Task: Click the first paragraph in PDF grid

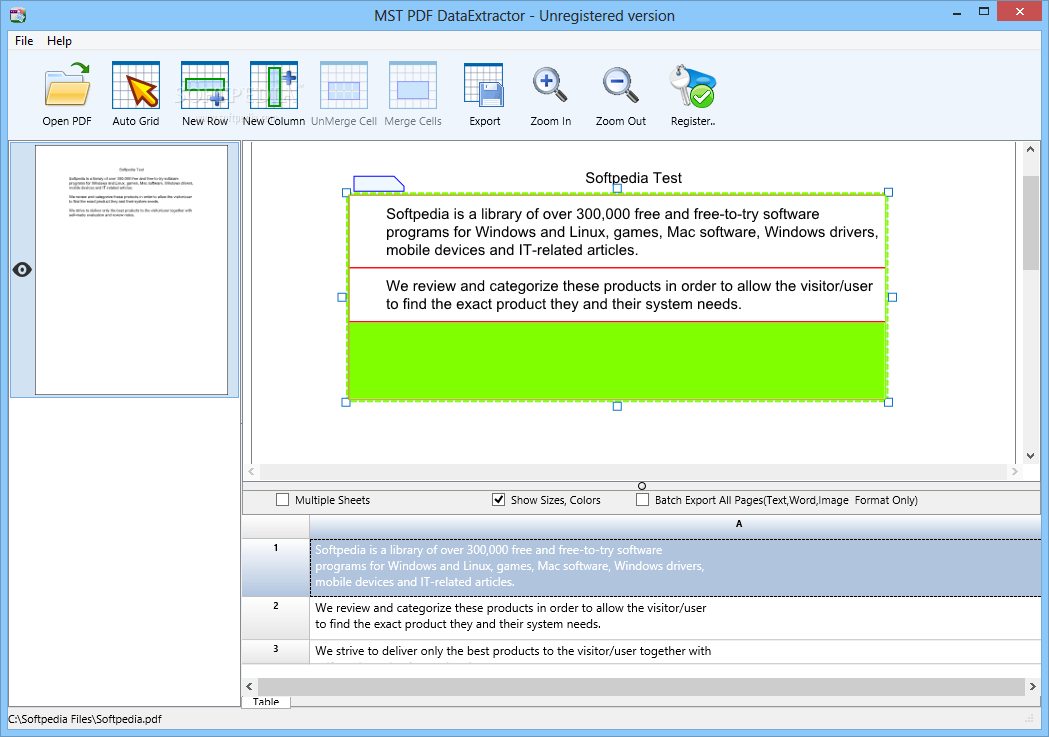Action: pos(632,232)
